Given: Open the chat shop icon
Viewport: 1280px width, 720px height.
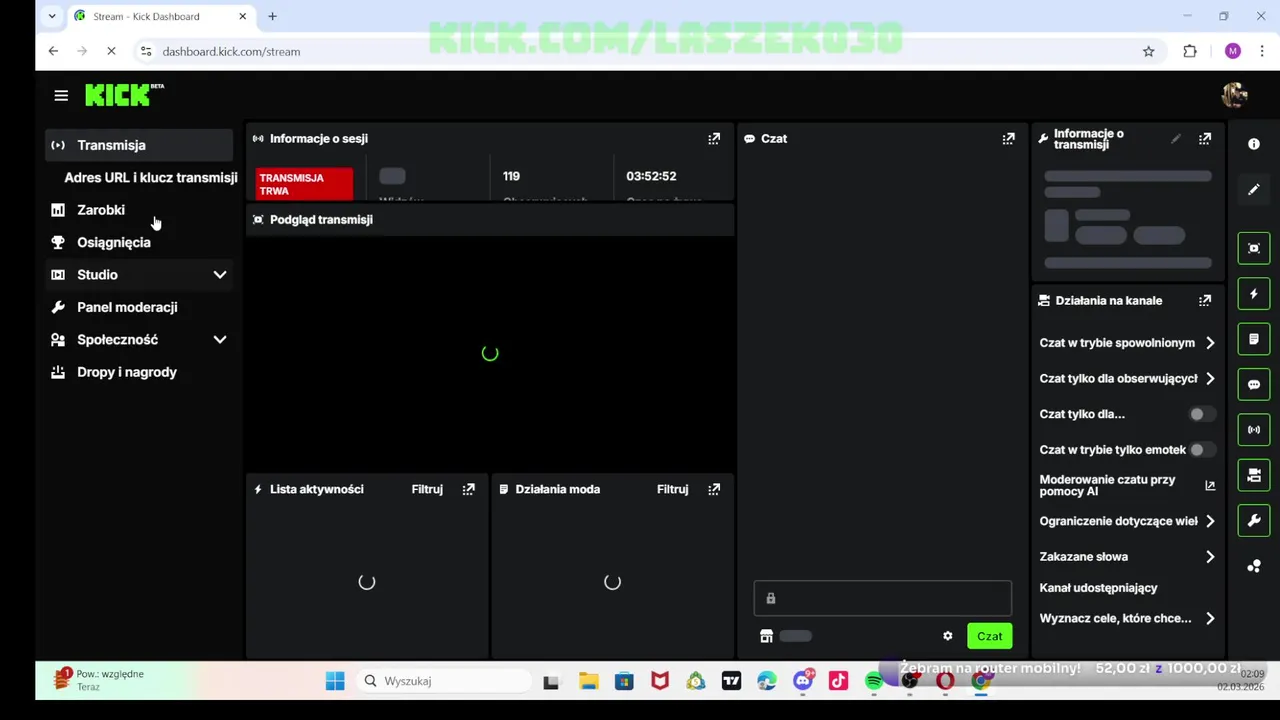Looking at the screenshot, I should click(766, 636).
